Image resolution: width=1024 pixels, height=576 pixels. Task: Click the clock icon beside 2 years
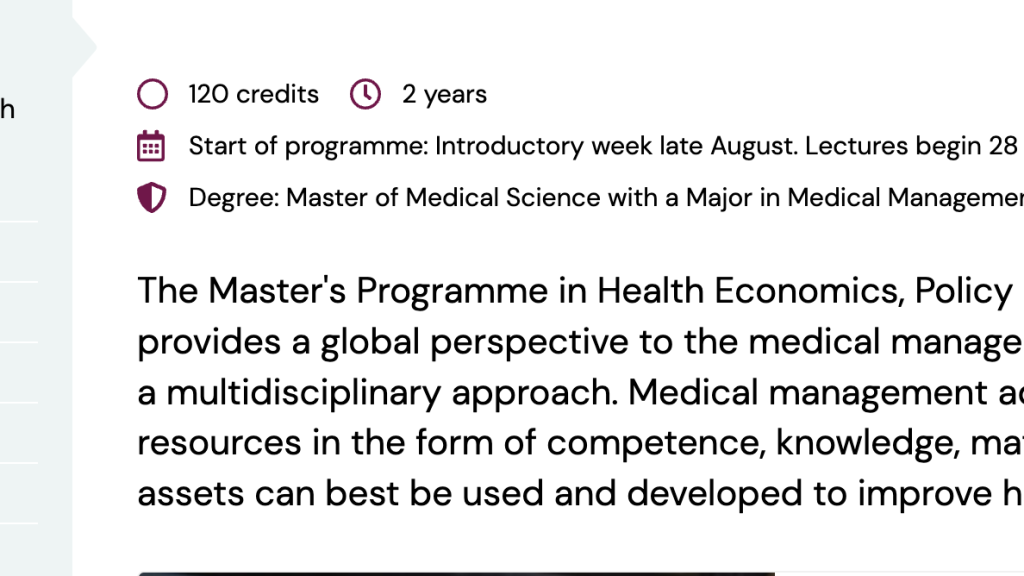tap(365, 94)
